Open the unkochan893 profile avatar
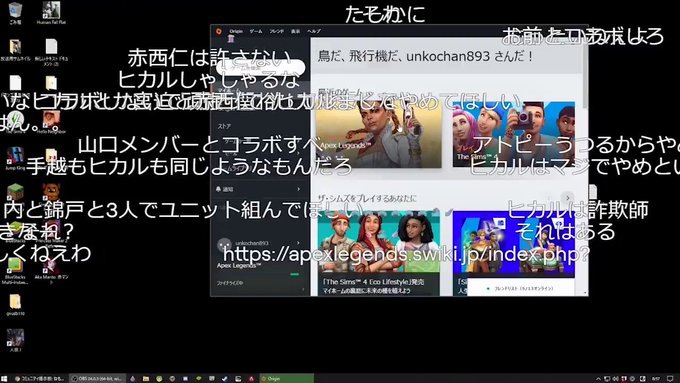The width and height of the screenshot is (680, 383). pos(224,244)
